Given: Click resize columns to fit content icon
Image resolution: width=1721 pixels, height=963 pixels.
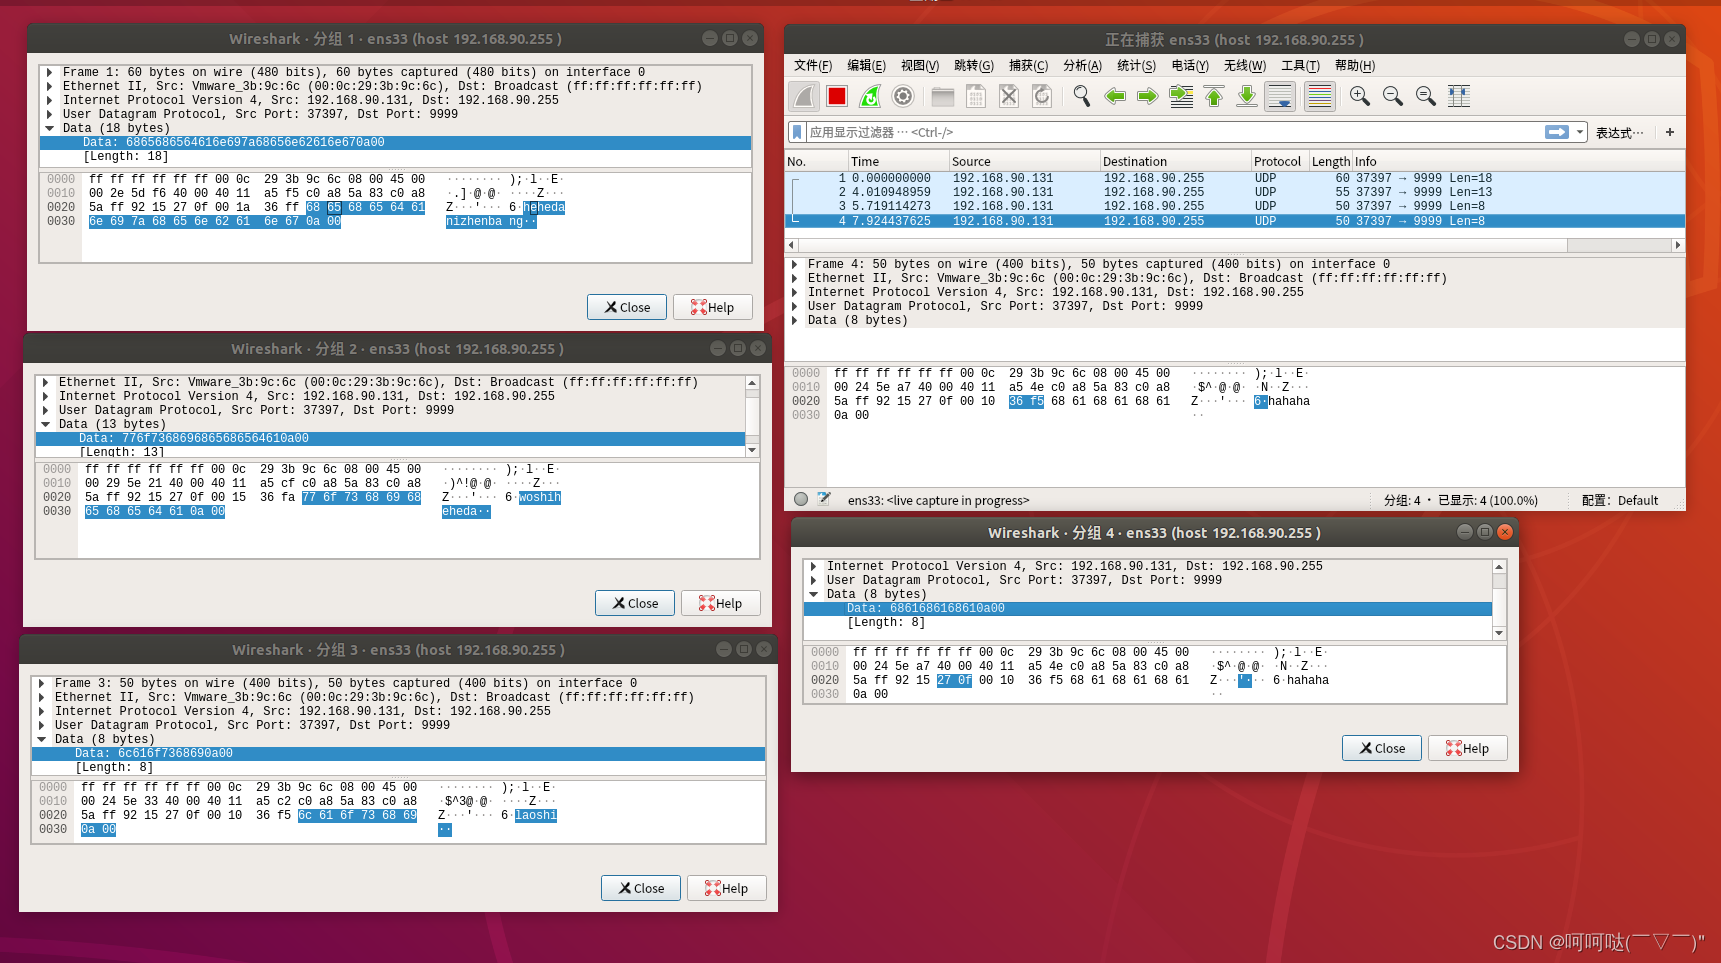Looking at the screenshot, I should click(x=1459, y=96).
